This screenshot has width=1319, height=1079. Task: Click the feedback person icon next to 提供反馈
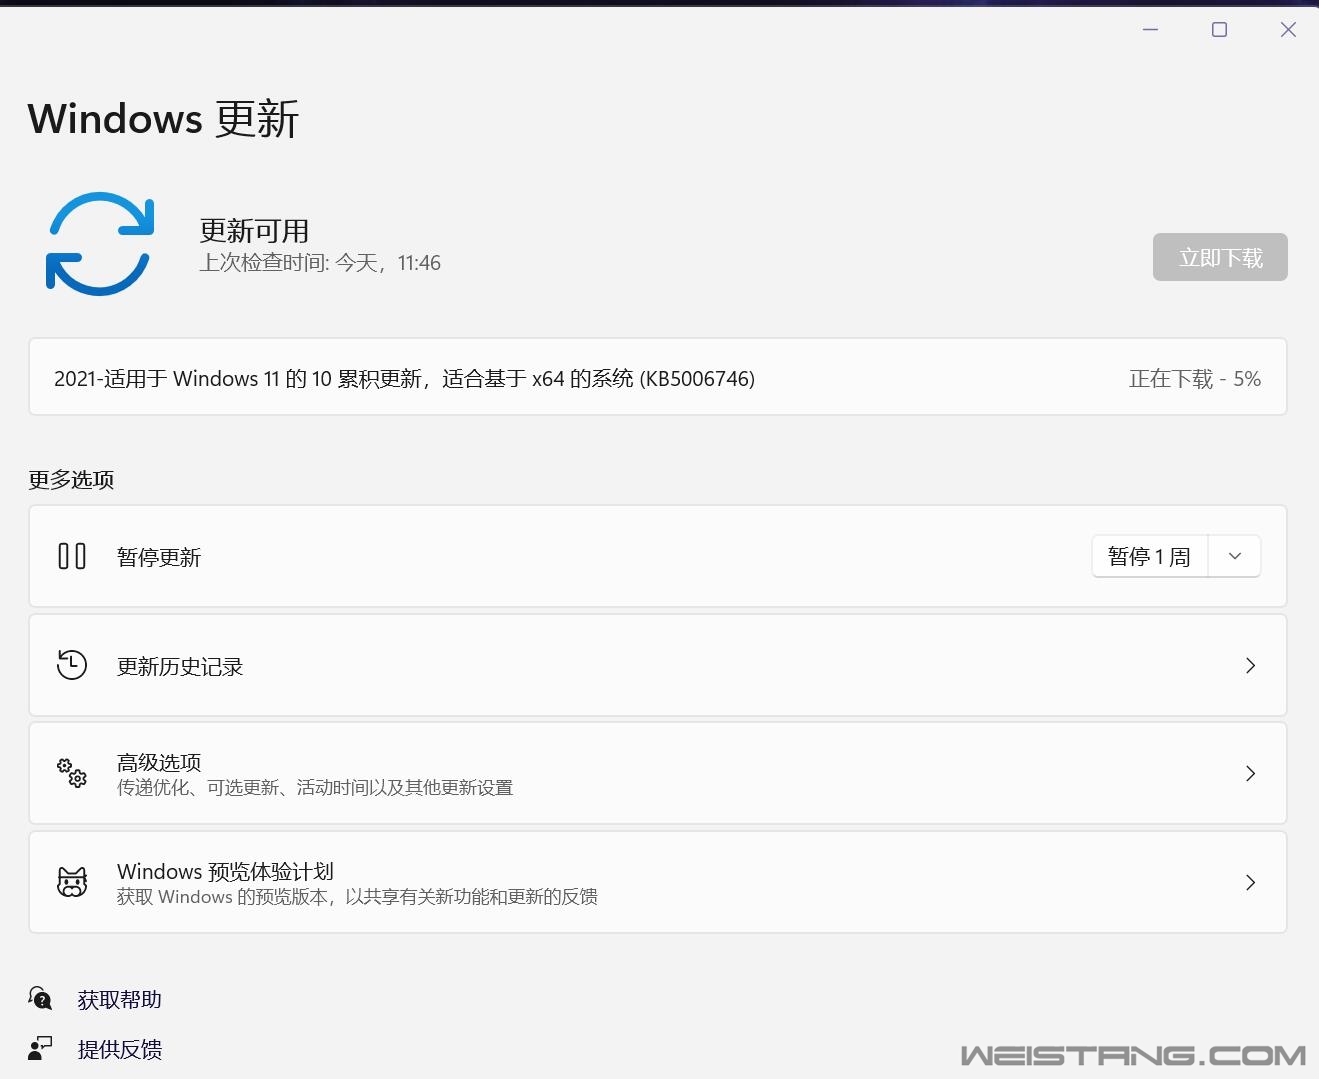pyautogui.click(x=40, y=1048)
